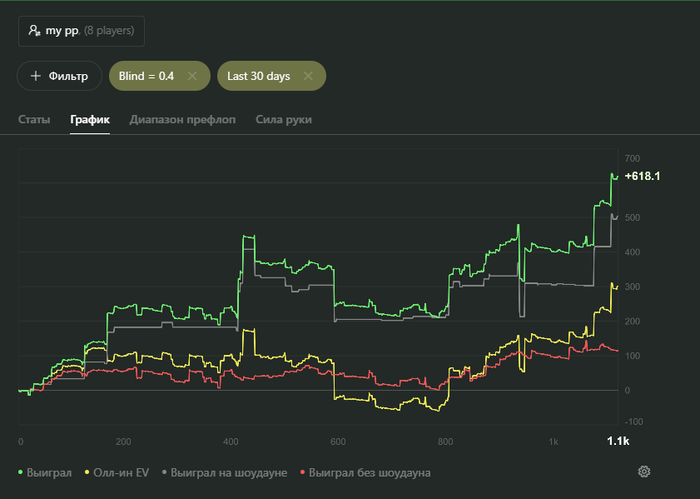Click the plus icon for Фильтр
This screenshot has height=499, width=700.
click(x=36, y=76)
